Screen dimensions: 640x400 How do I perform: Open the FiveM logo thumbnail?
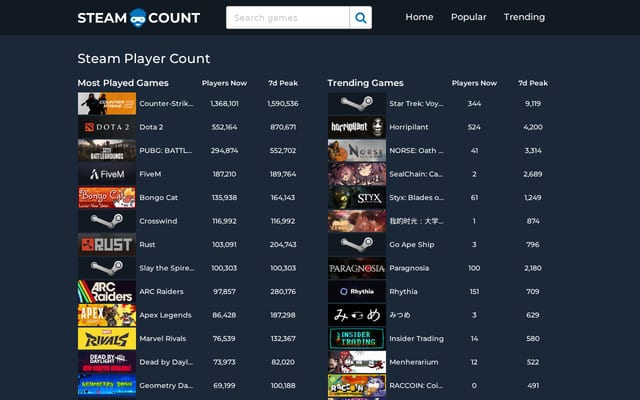pos(107,174)
